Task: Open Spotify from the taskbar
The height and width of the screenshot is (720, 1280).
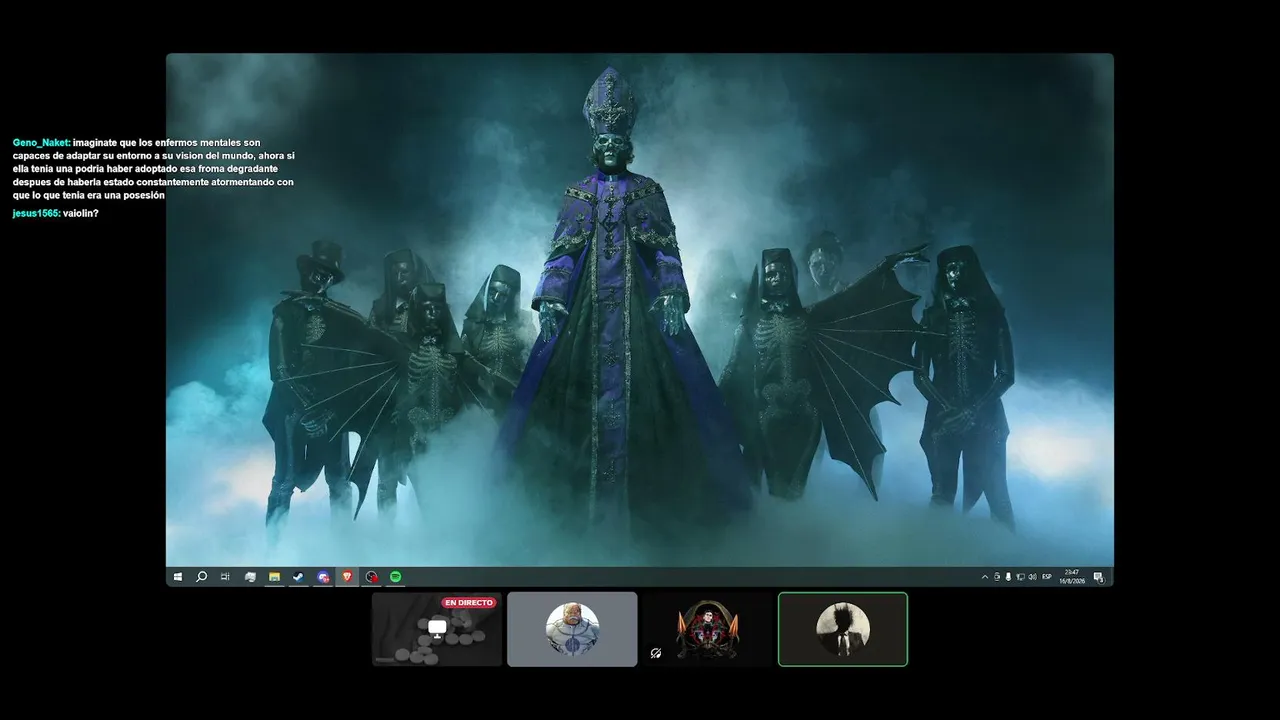Action: 396,577
